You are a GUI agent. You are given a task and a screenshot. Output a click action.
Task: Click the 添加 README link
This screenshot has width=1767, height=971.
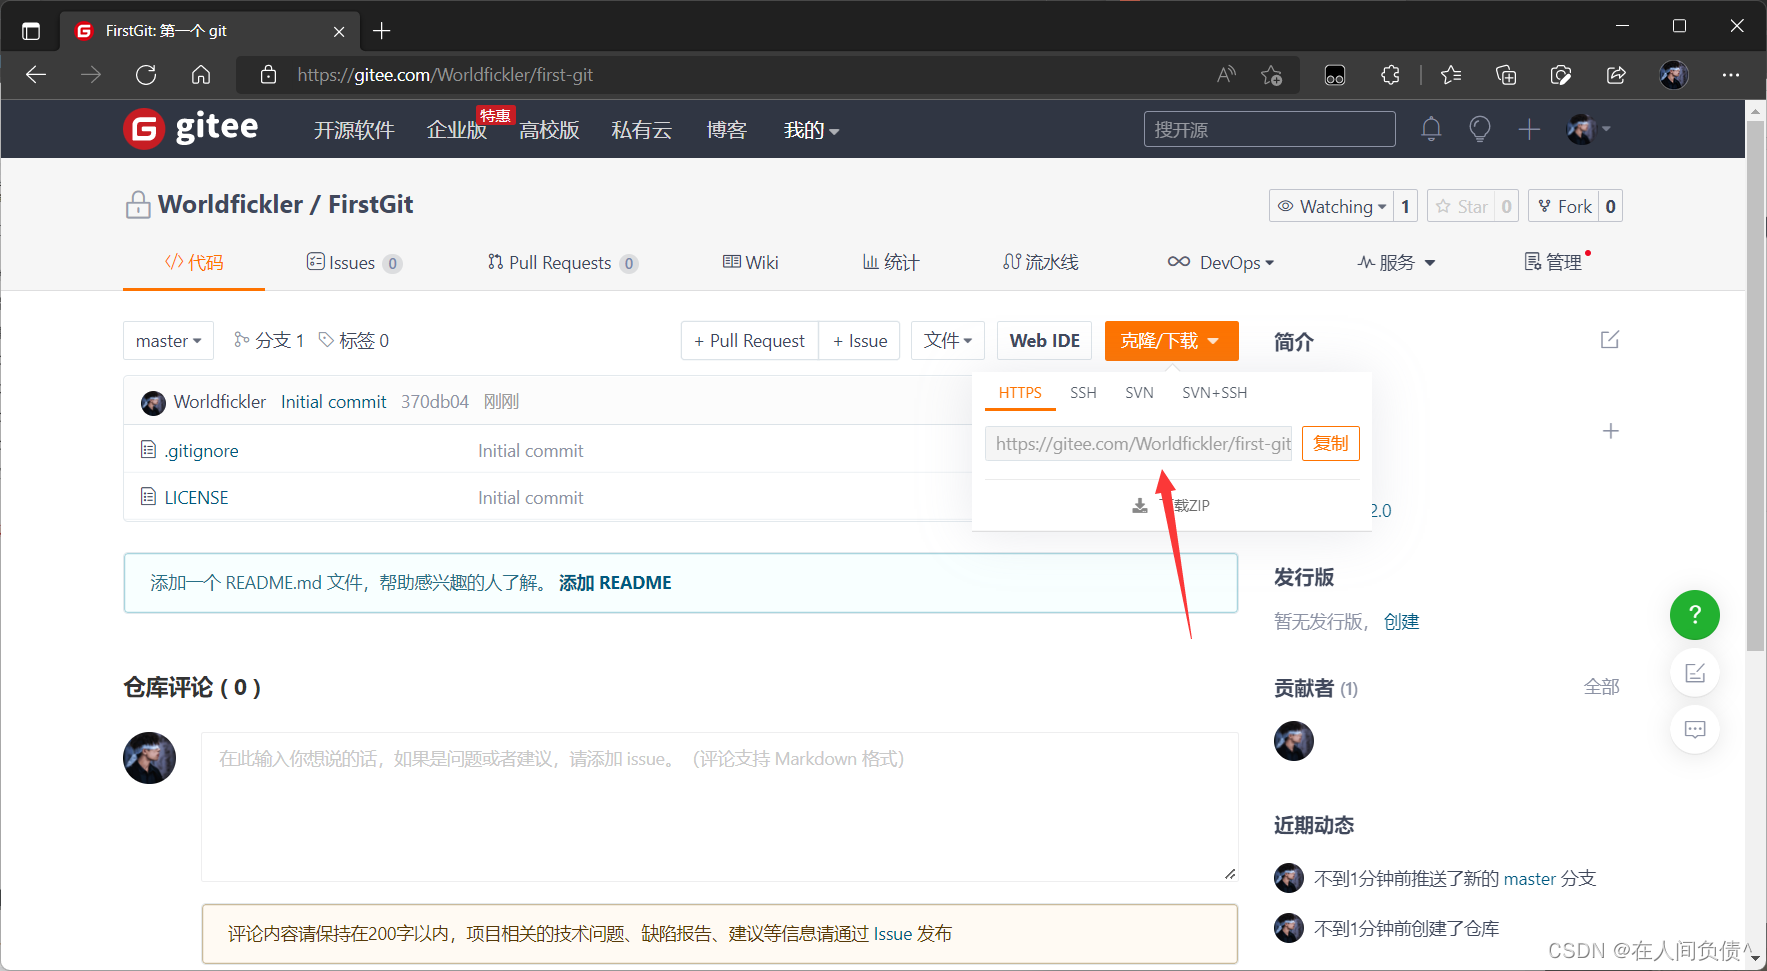(x=615, y=583)
